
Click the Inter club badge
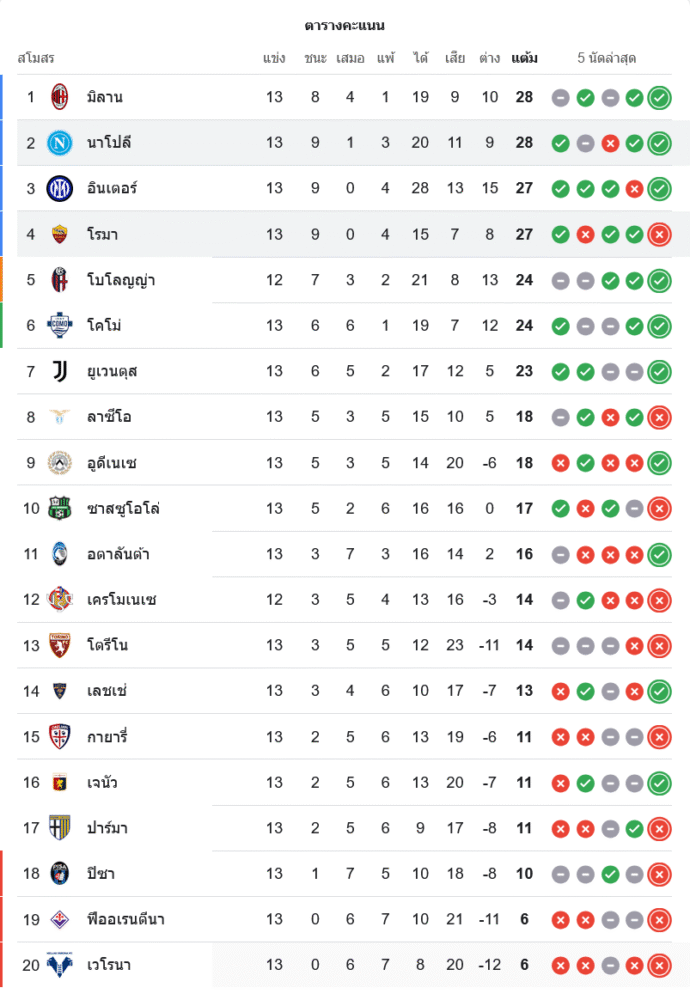point(60,188)
